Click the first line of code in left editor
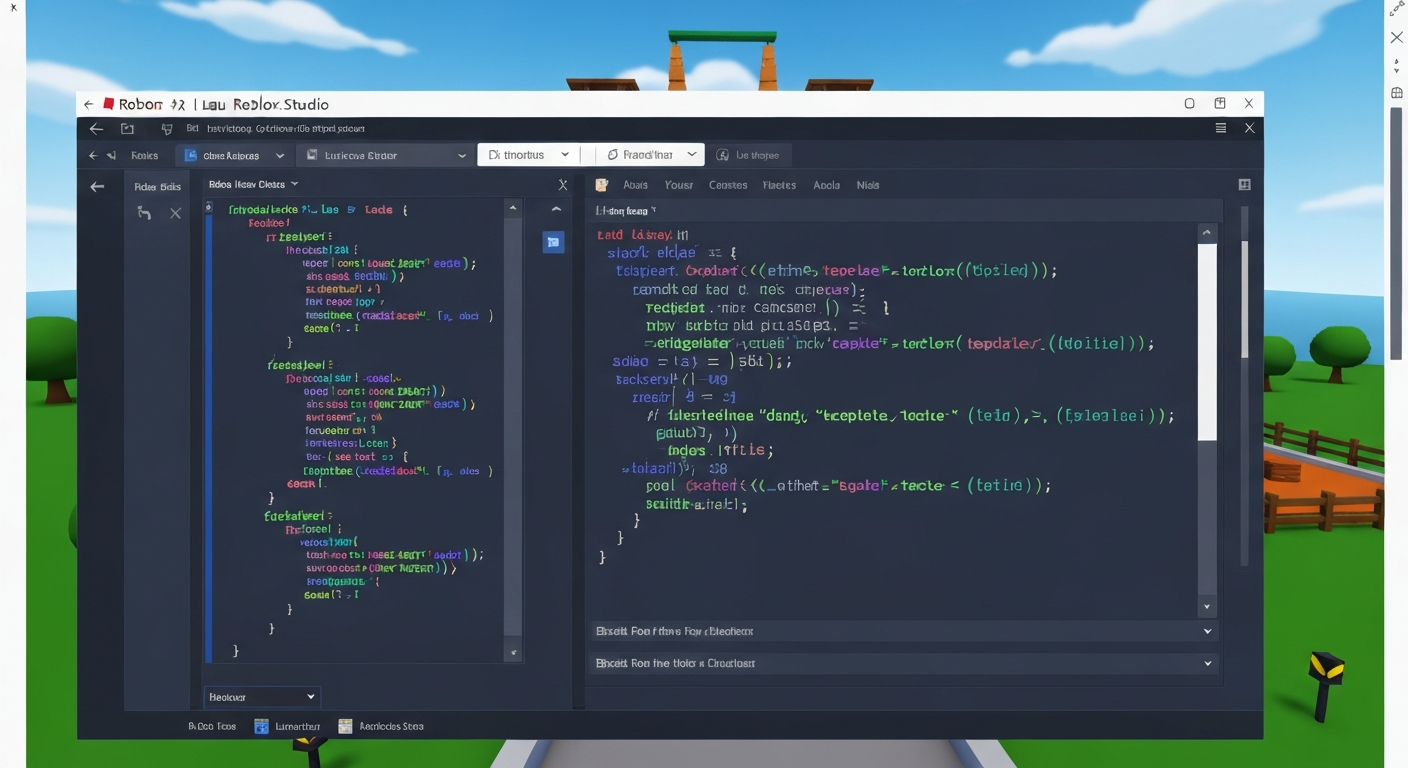Image resolution: width=1408 pixels, height=768 pixels. coord(318,210)
